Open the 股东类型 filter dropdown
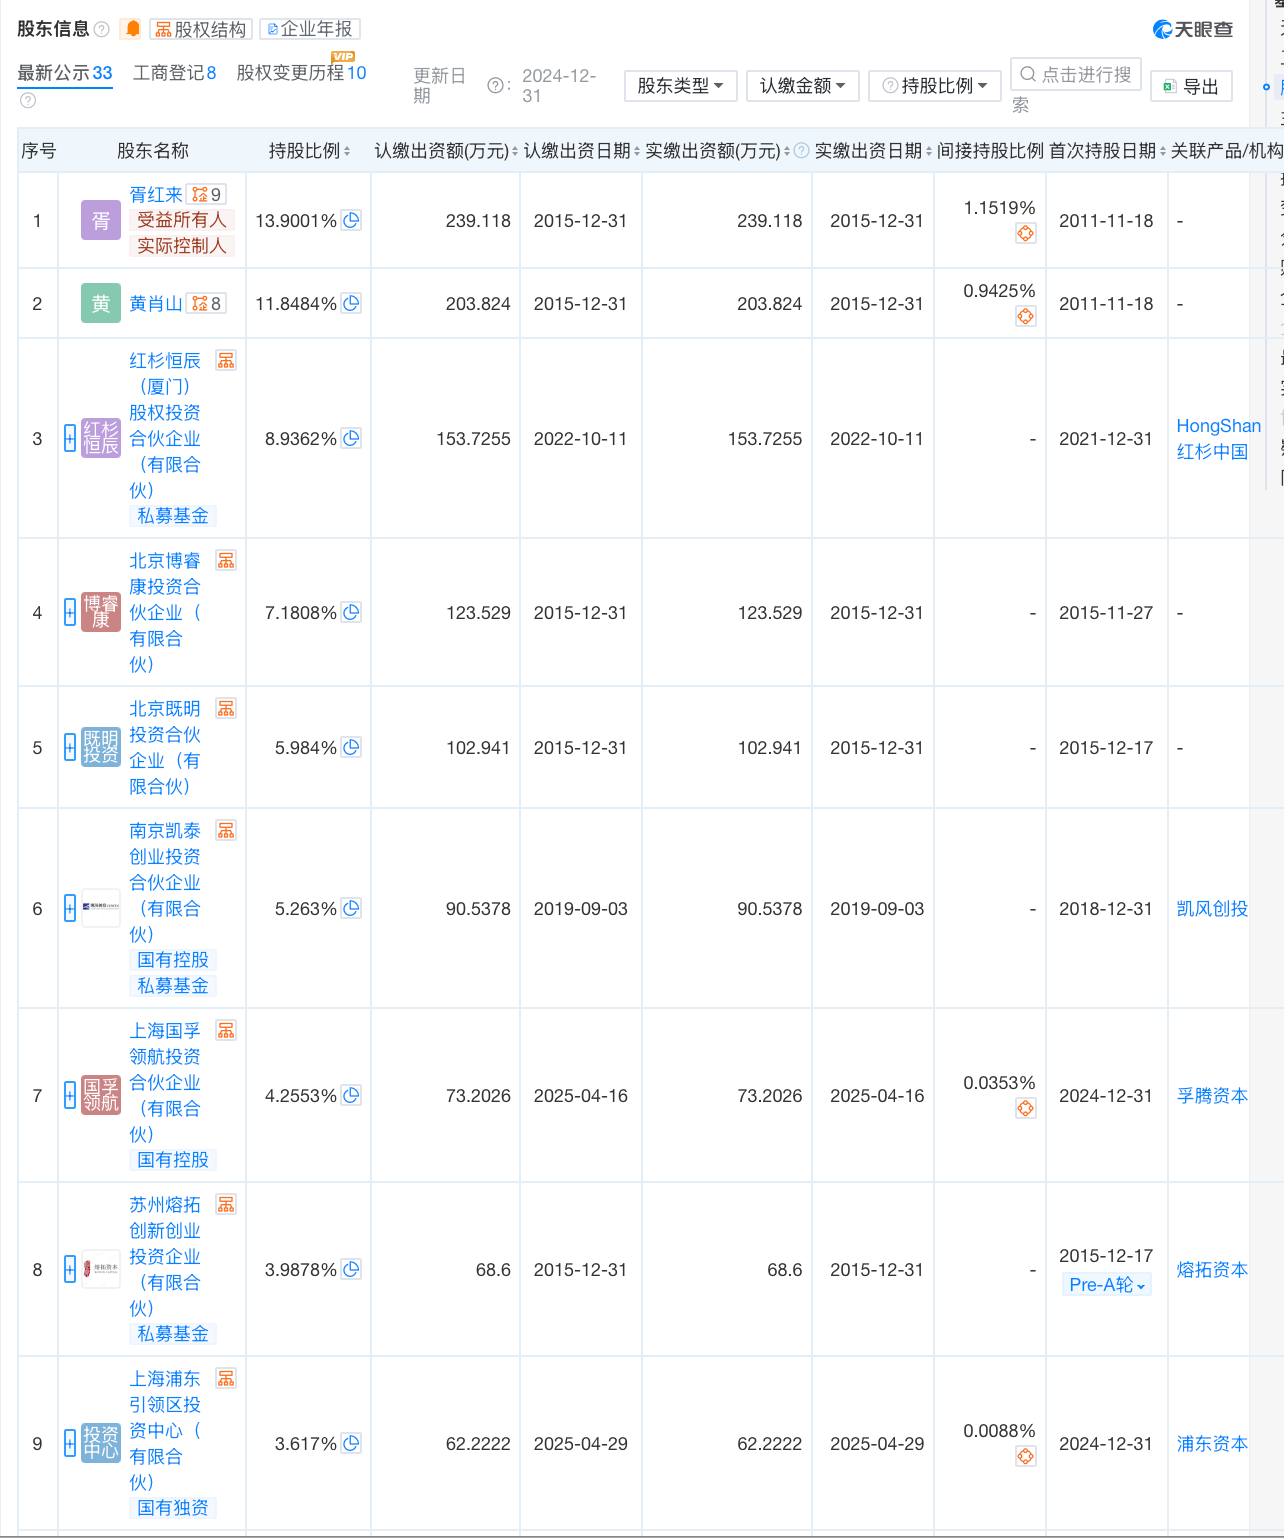The image size is (1284, 1538). [680, 86]
